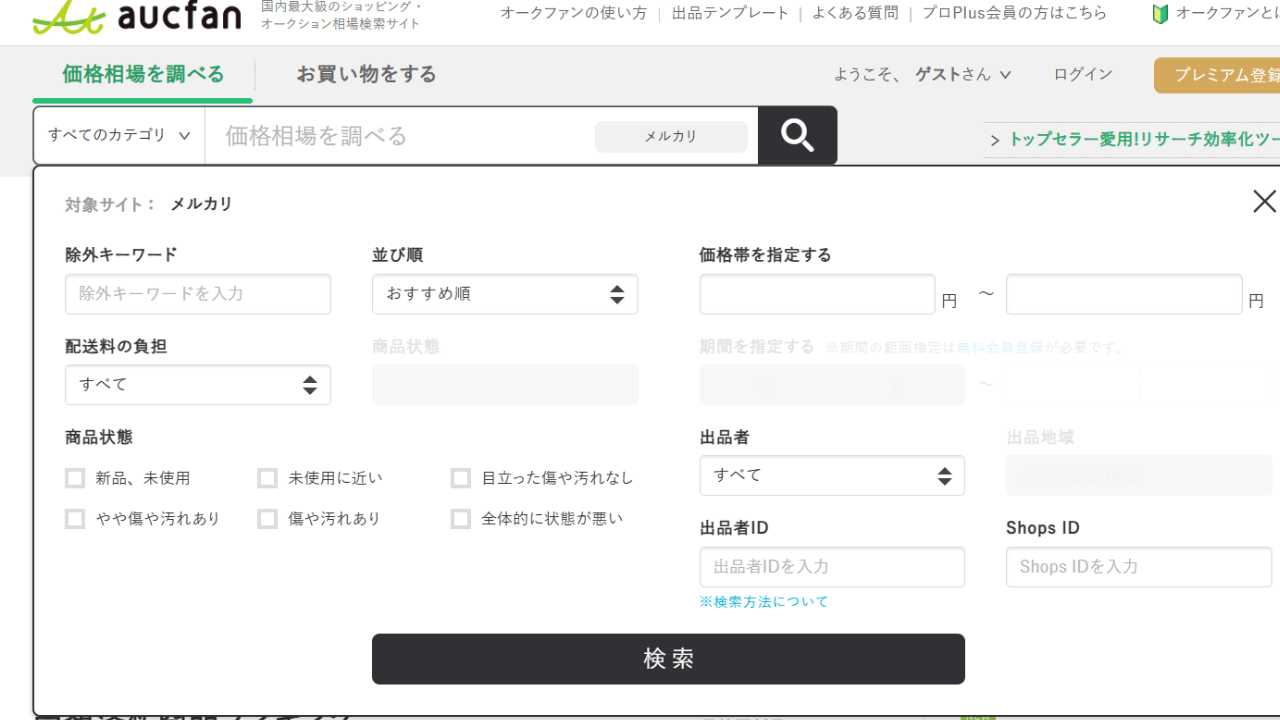Image resolution: width=1280 pixels, height=720 pixels.
Task: Click the ログイン link
Action: click(1082, 74)
